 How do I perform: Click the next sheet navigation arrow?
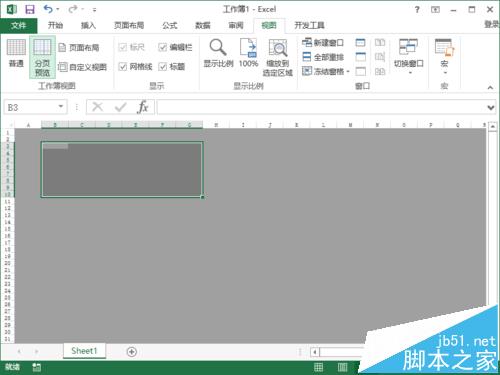[x=36, y=351]
